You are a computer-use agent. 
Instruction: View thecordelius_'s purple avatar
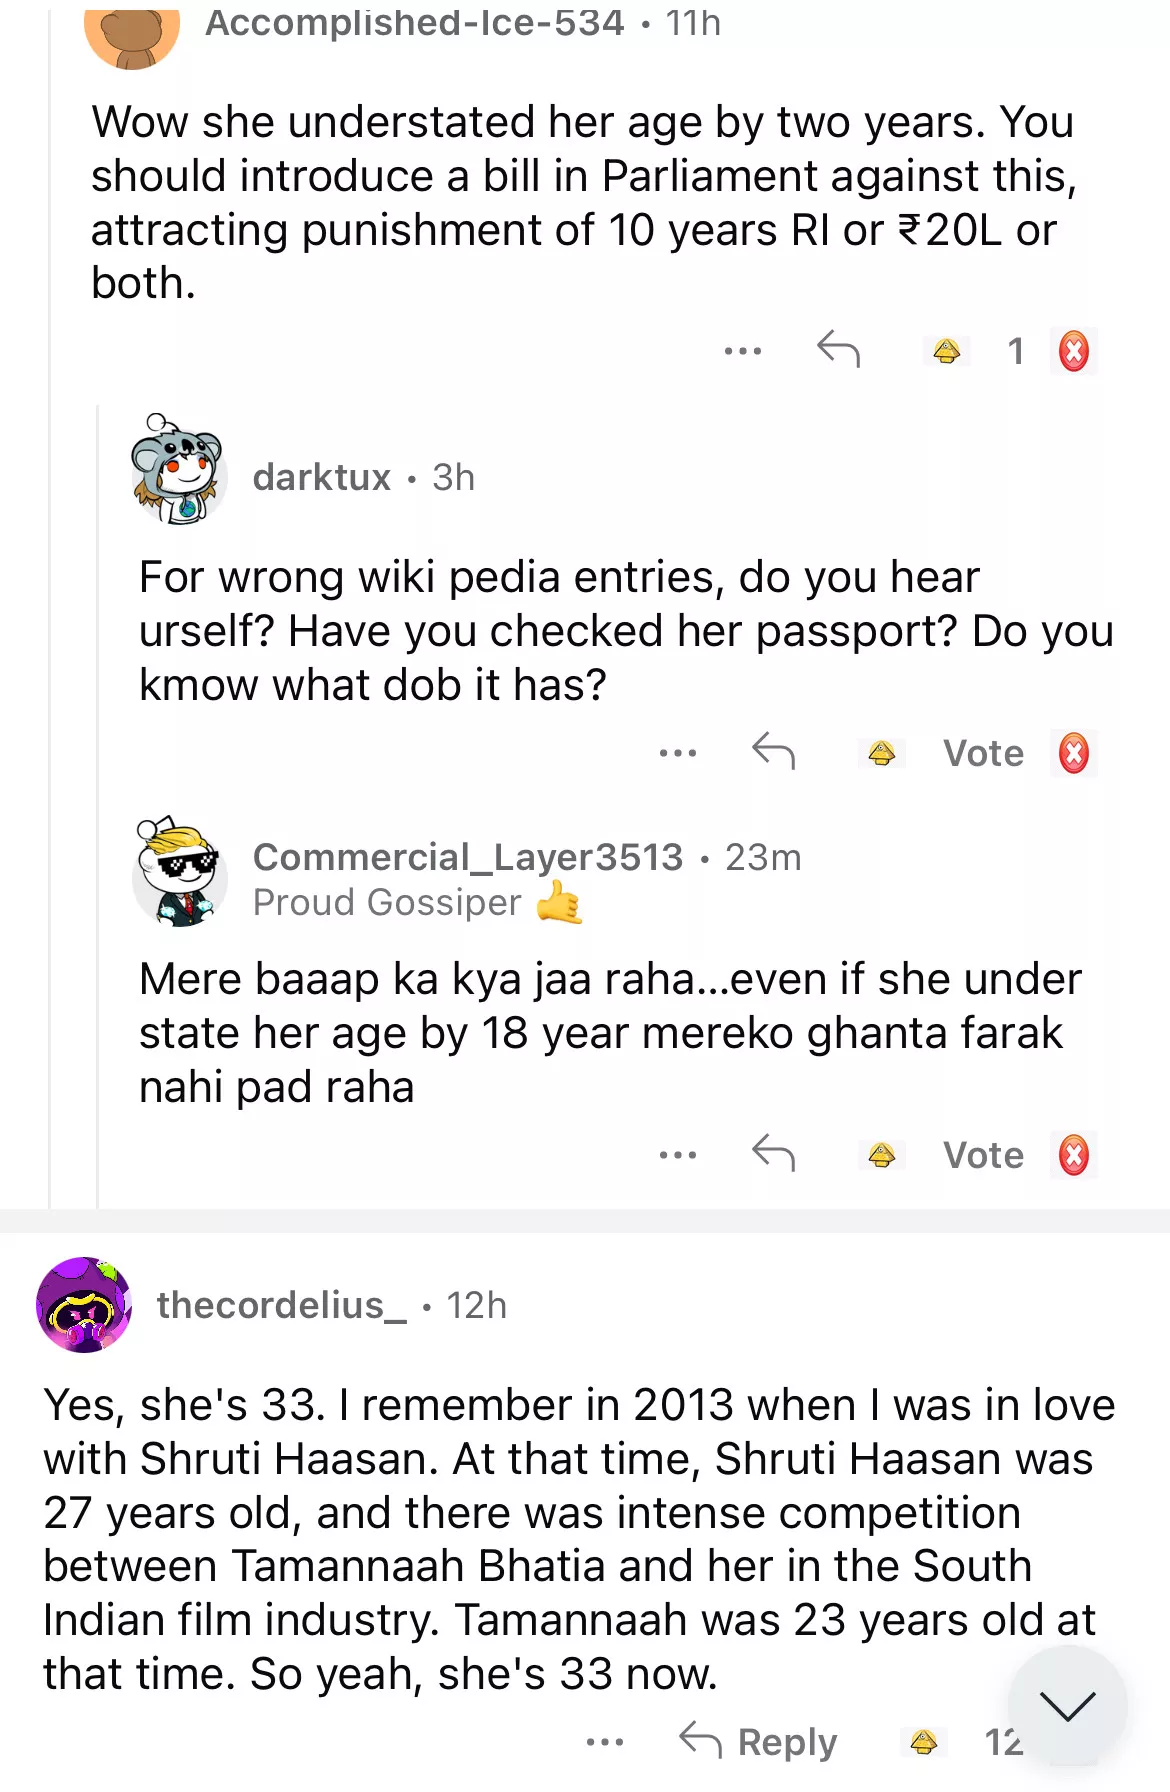coord(84,1305)
